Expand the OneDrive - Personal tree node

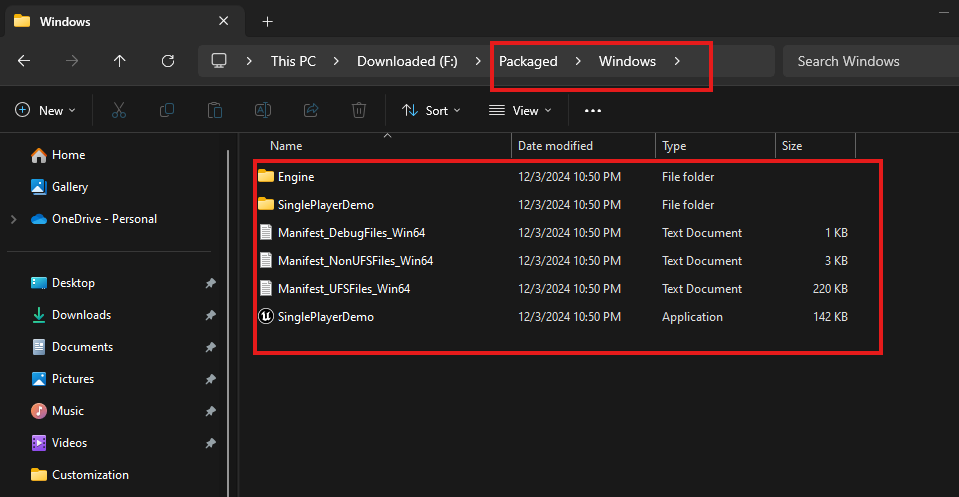click(12, 219)
